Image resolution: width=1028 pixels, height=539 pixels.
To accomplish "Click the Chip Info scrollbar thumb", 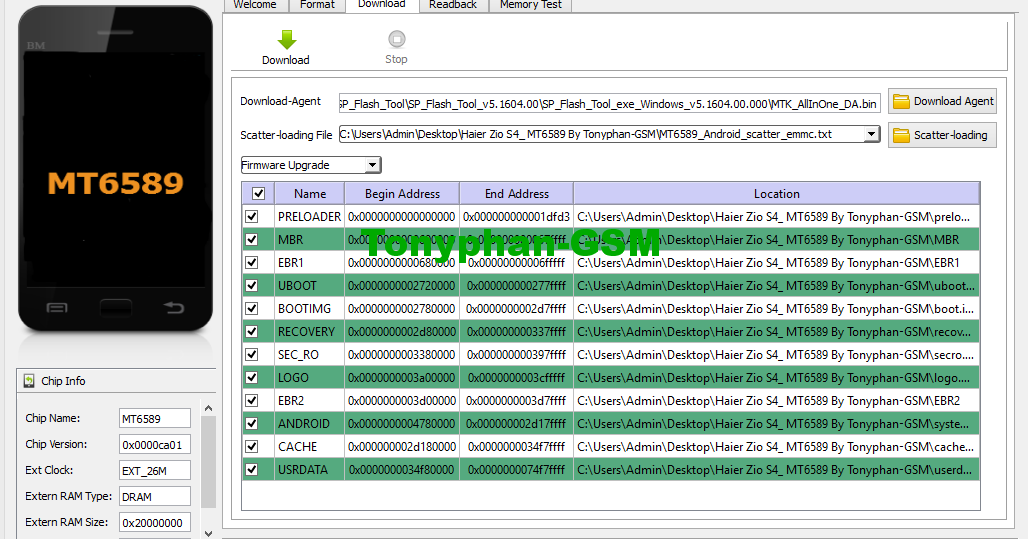I will 208,462.
